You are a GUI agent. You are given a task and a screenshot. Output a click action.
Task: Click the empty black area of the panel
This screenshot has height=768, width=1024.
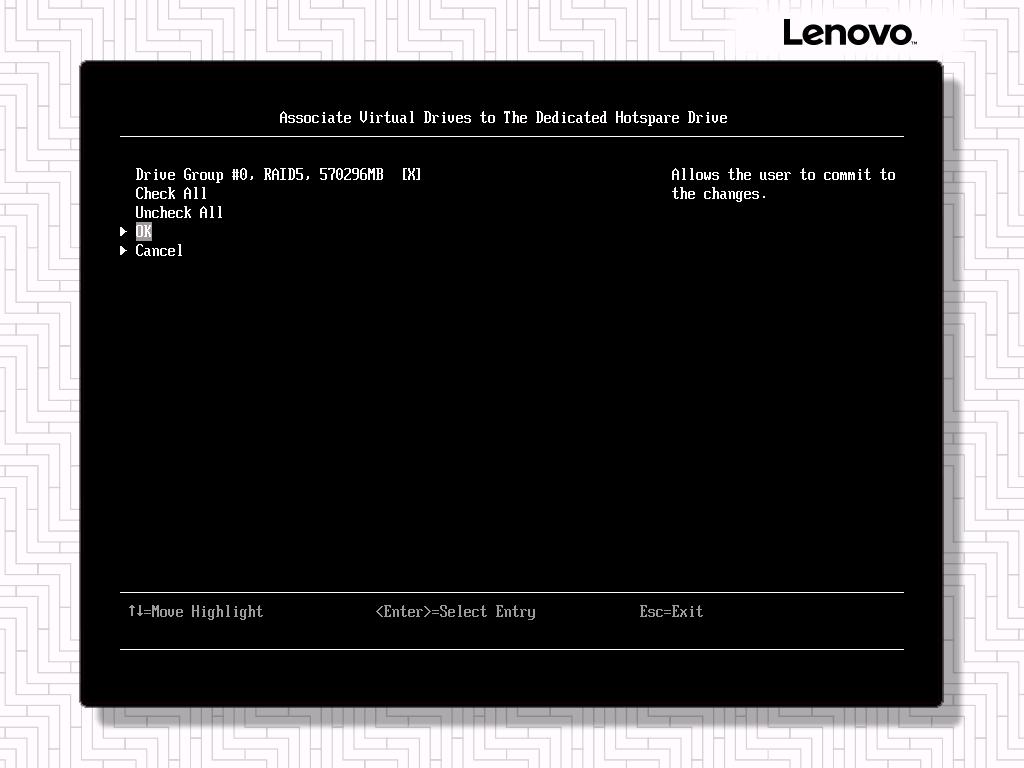[x=500, y=420]
